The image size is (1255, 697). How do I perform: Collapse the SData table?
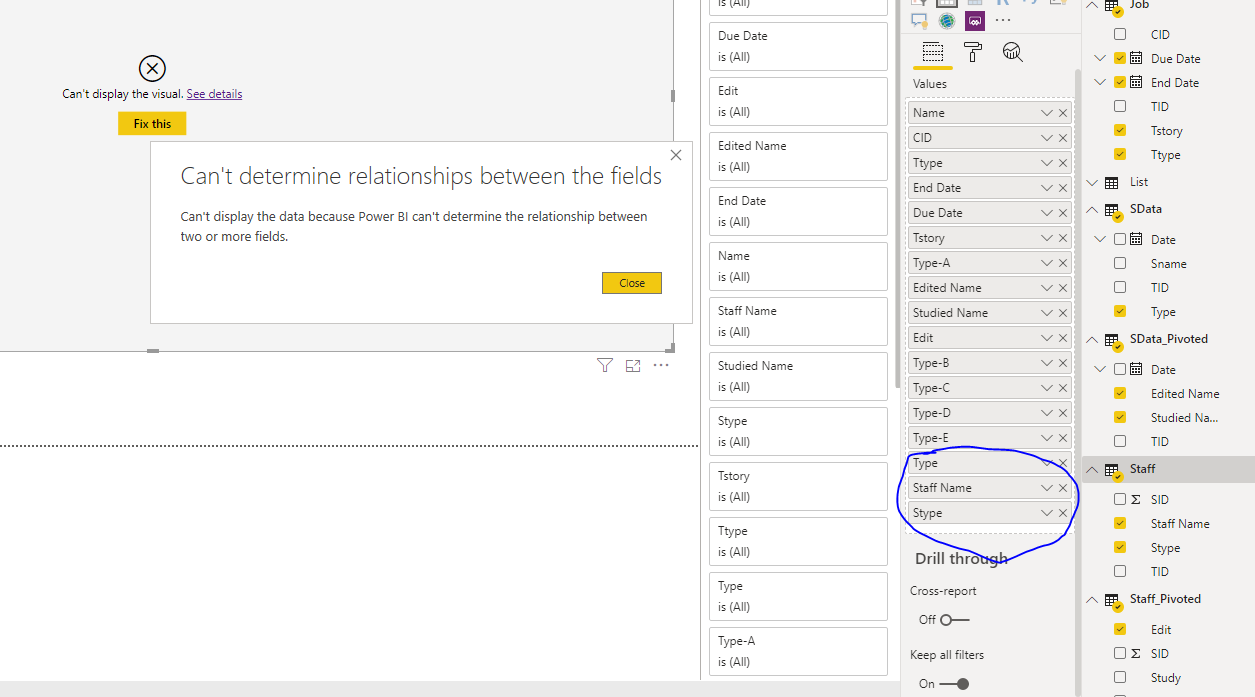tap(1091, 209)
